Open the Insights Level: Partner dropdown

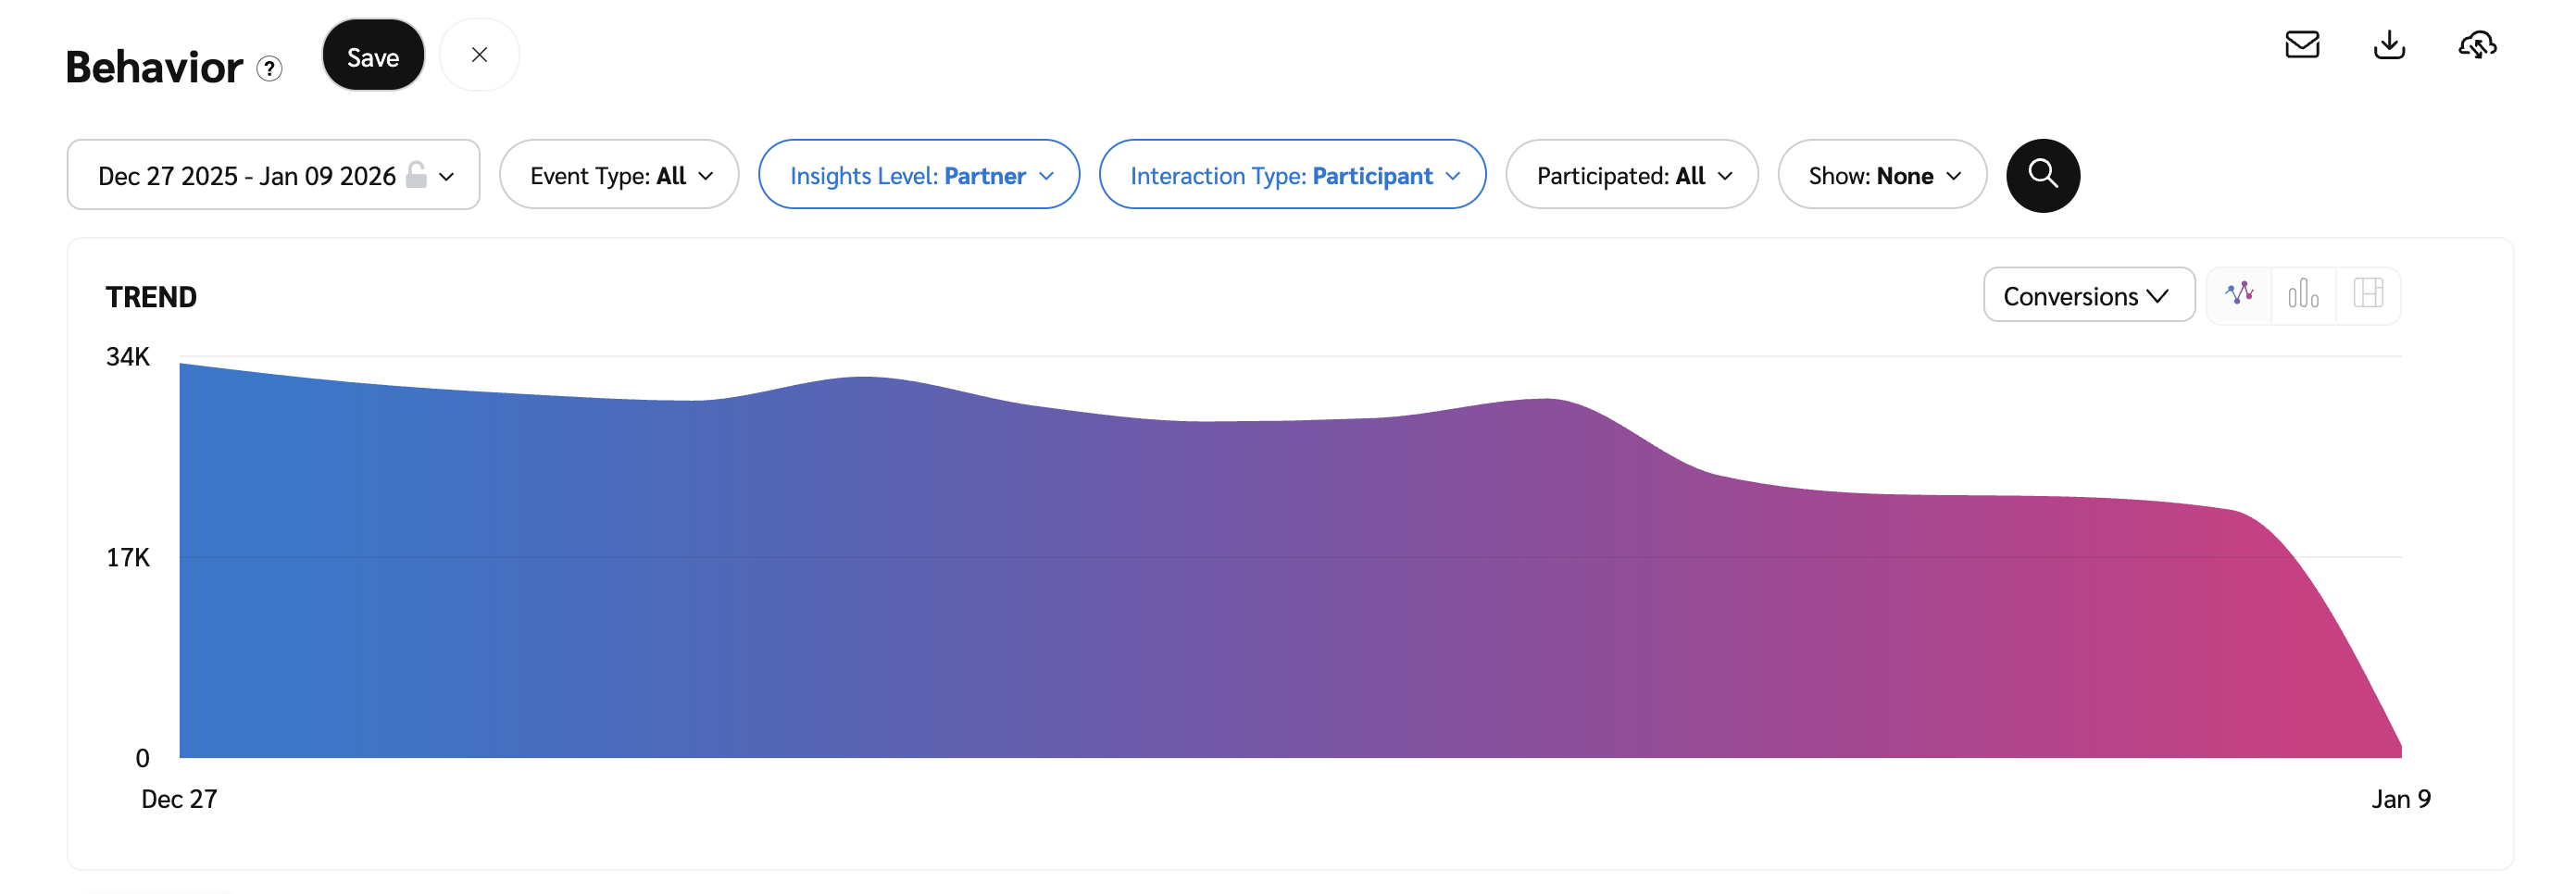(x=918, y=175)
